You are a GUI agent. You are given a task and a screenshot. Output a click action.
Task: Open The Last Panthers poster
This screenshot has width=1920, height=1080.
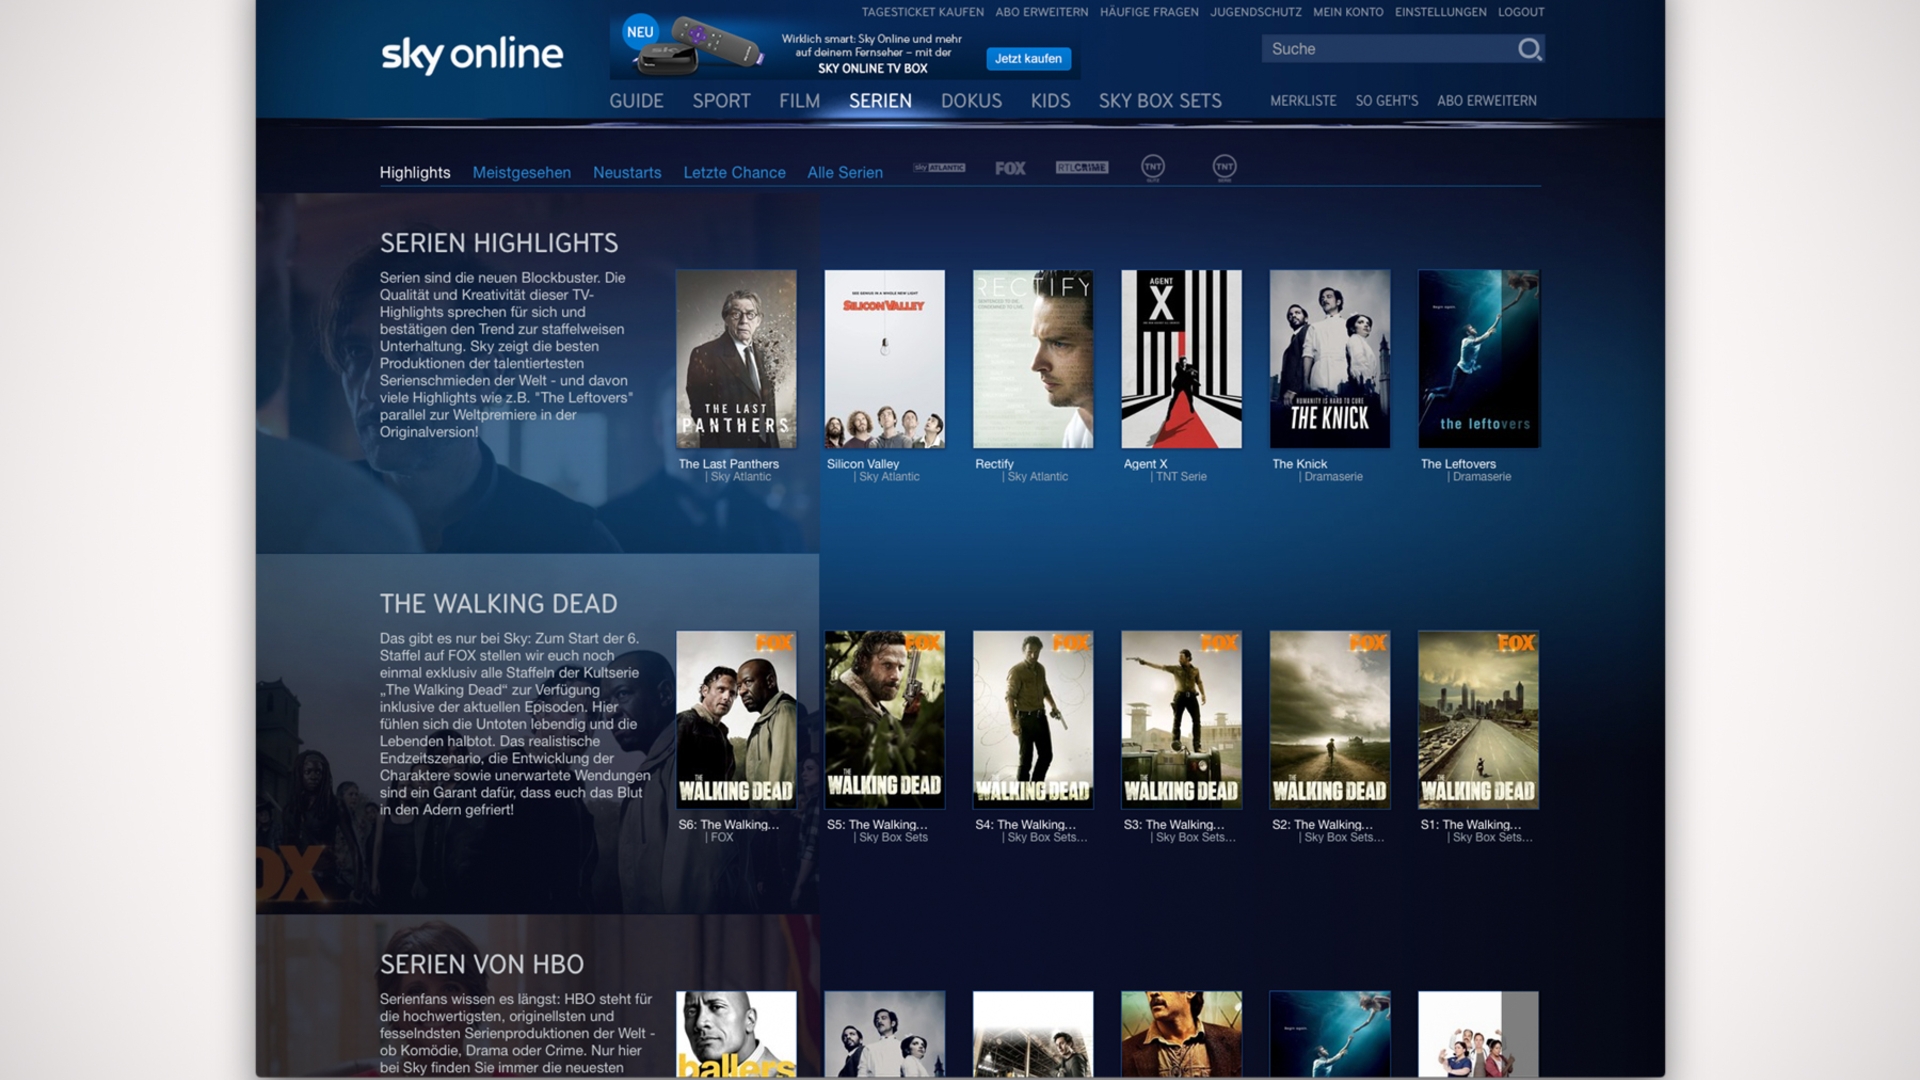click(x=737, y=359)
